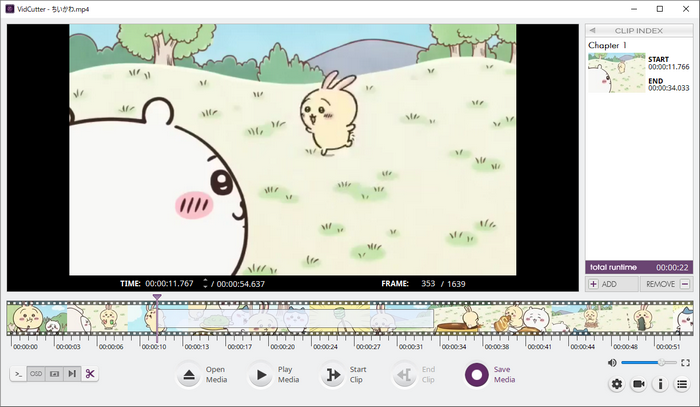Click REMOVE in the clip index panel

666,284
